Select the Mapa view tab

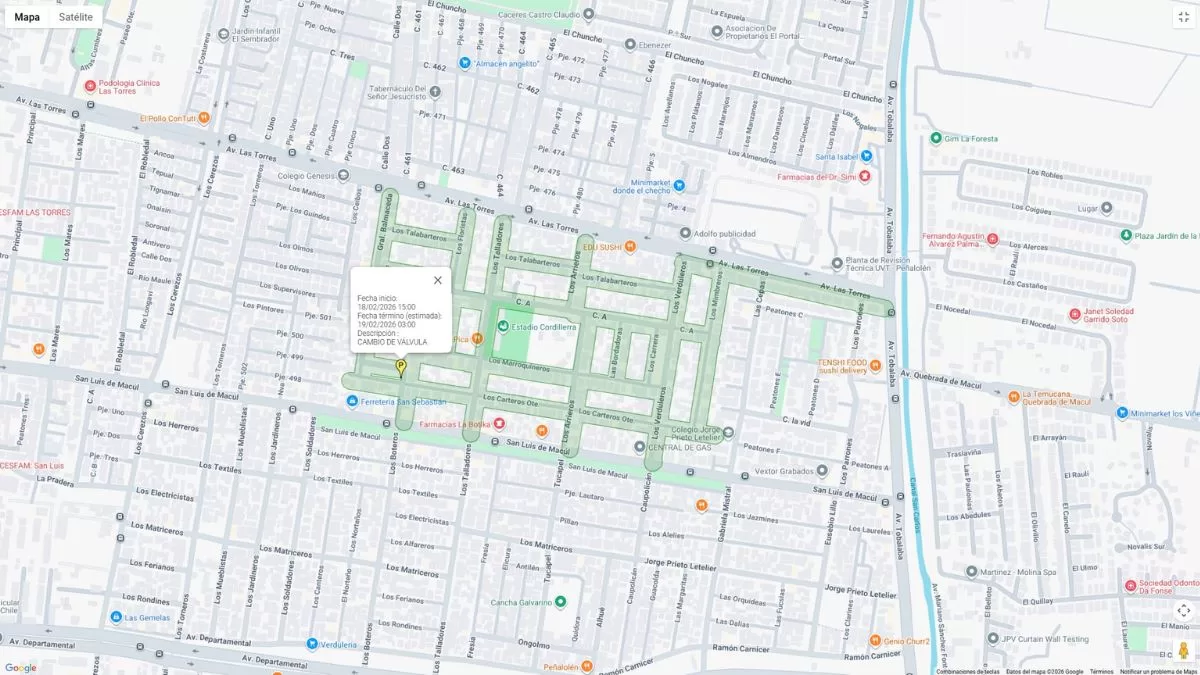coord(27,17)
